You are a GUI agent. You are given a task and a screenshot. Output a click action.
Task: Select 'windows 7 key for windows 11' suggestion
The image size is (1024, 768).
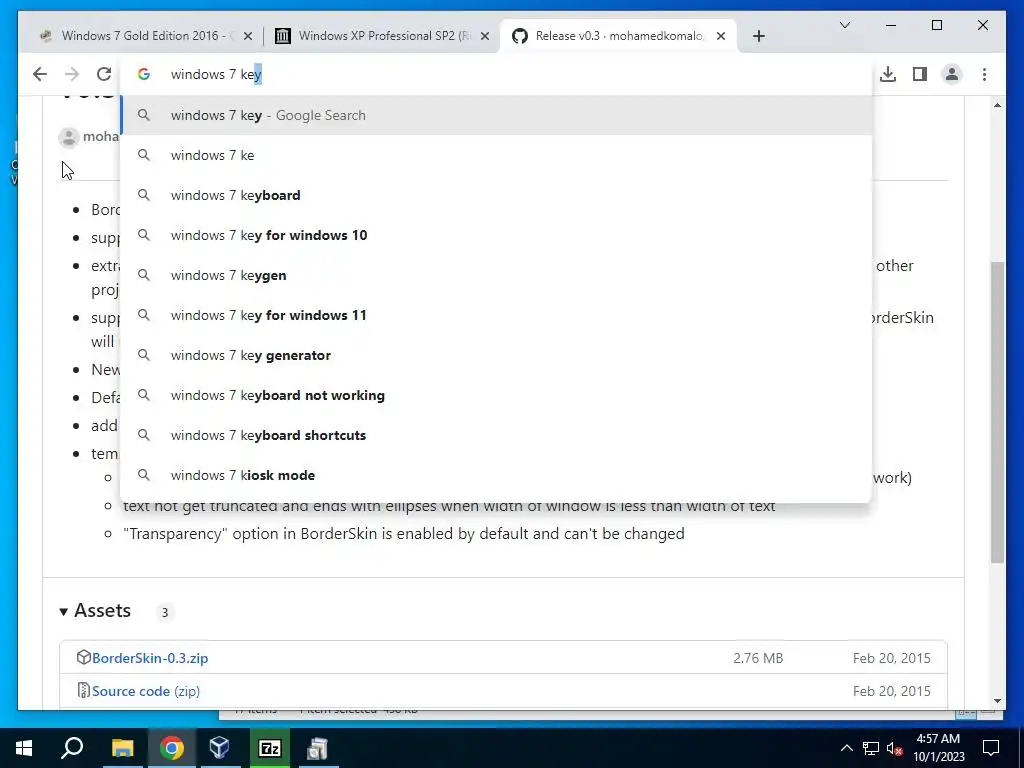point(496,315)
